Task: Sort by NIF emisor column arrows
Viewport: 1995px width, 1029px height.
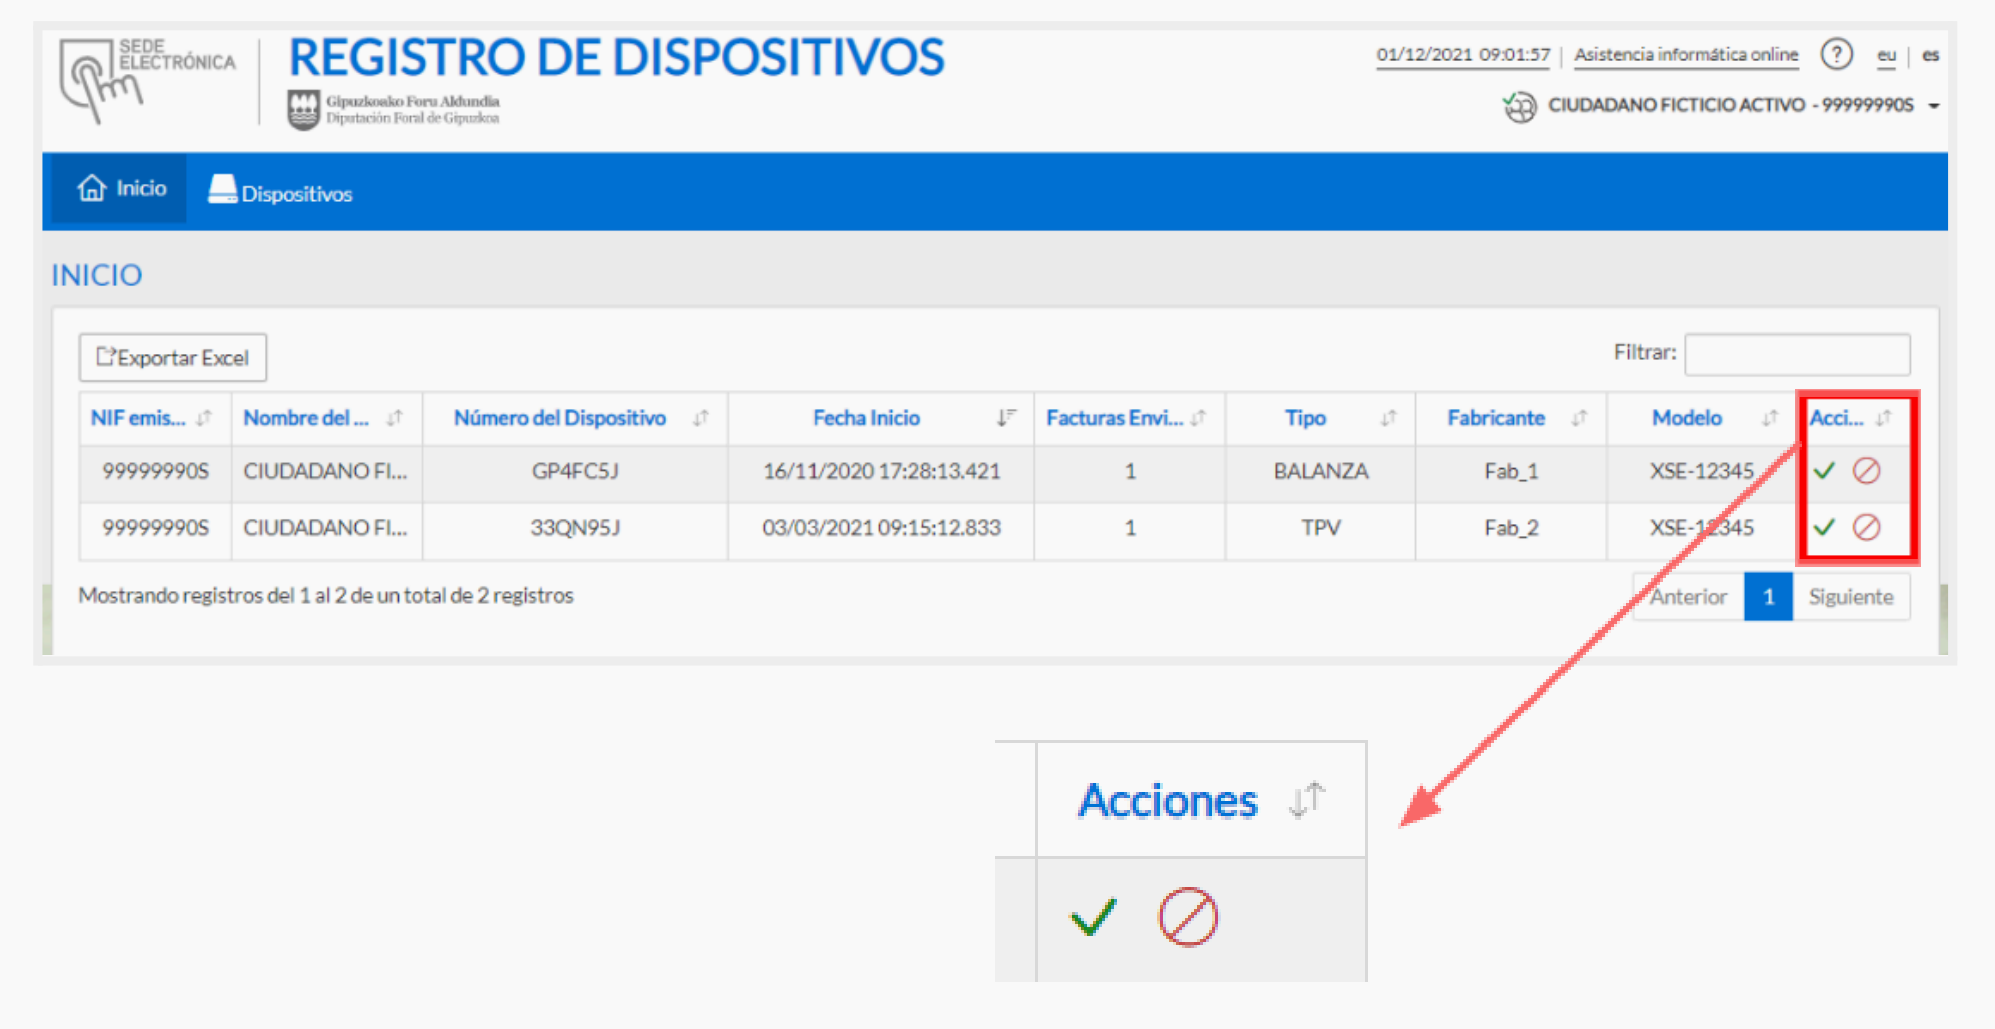Action: (x=204, y=418)
